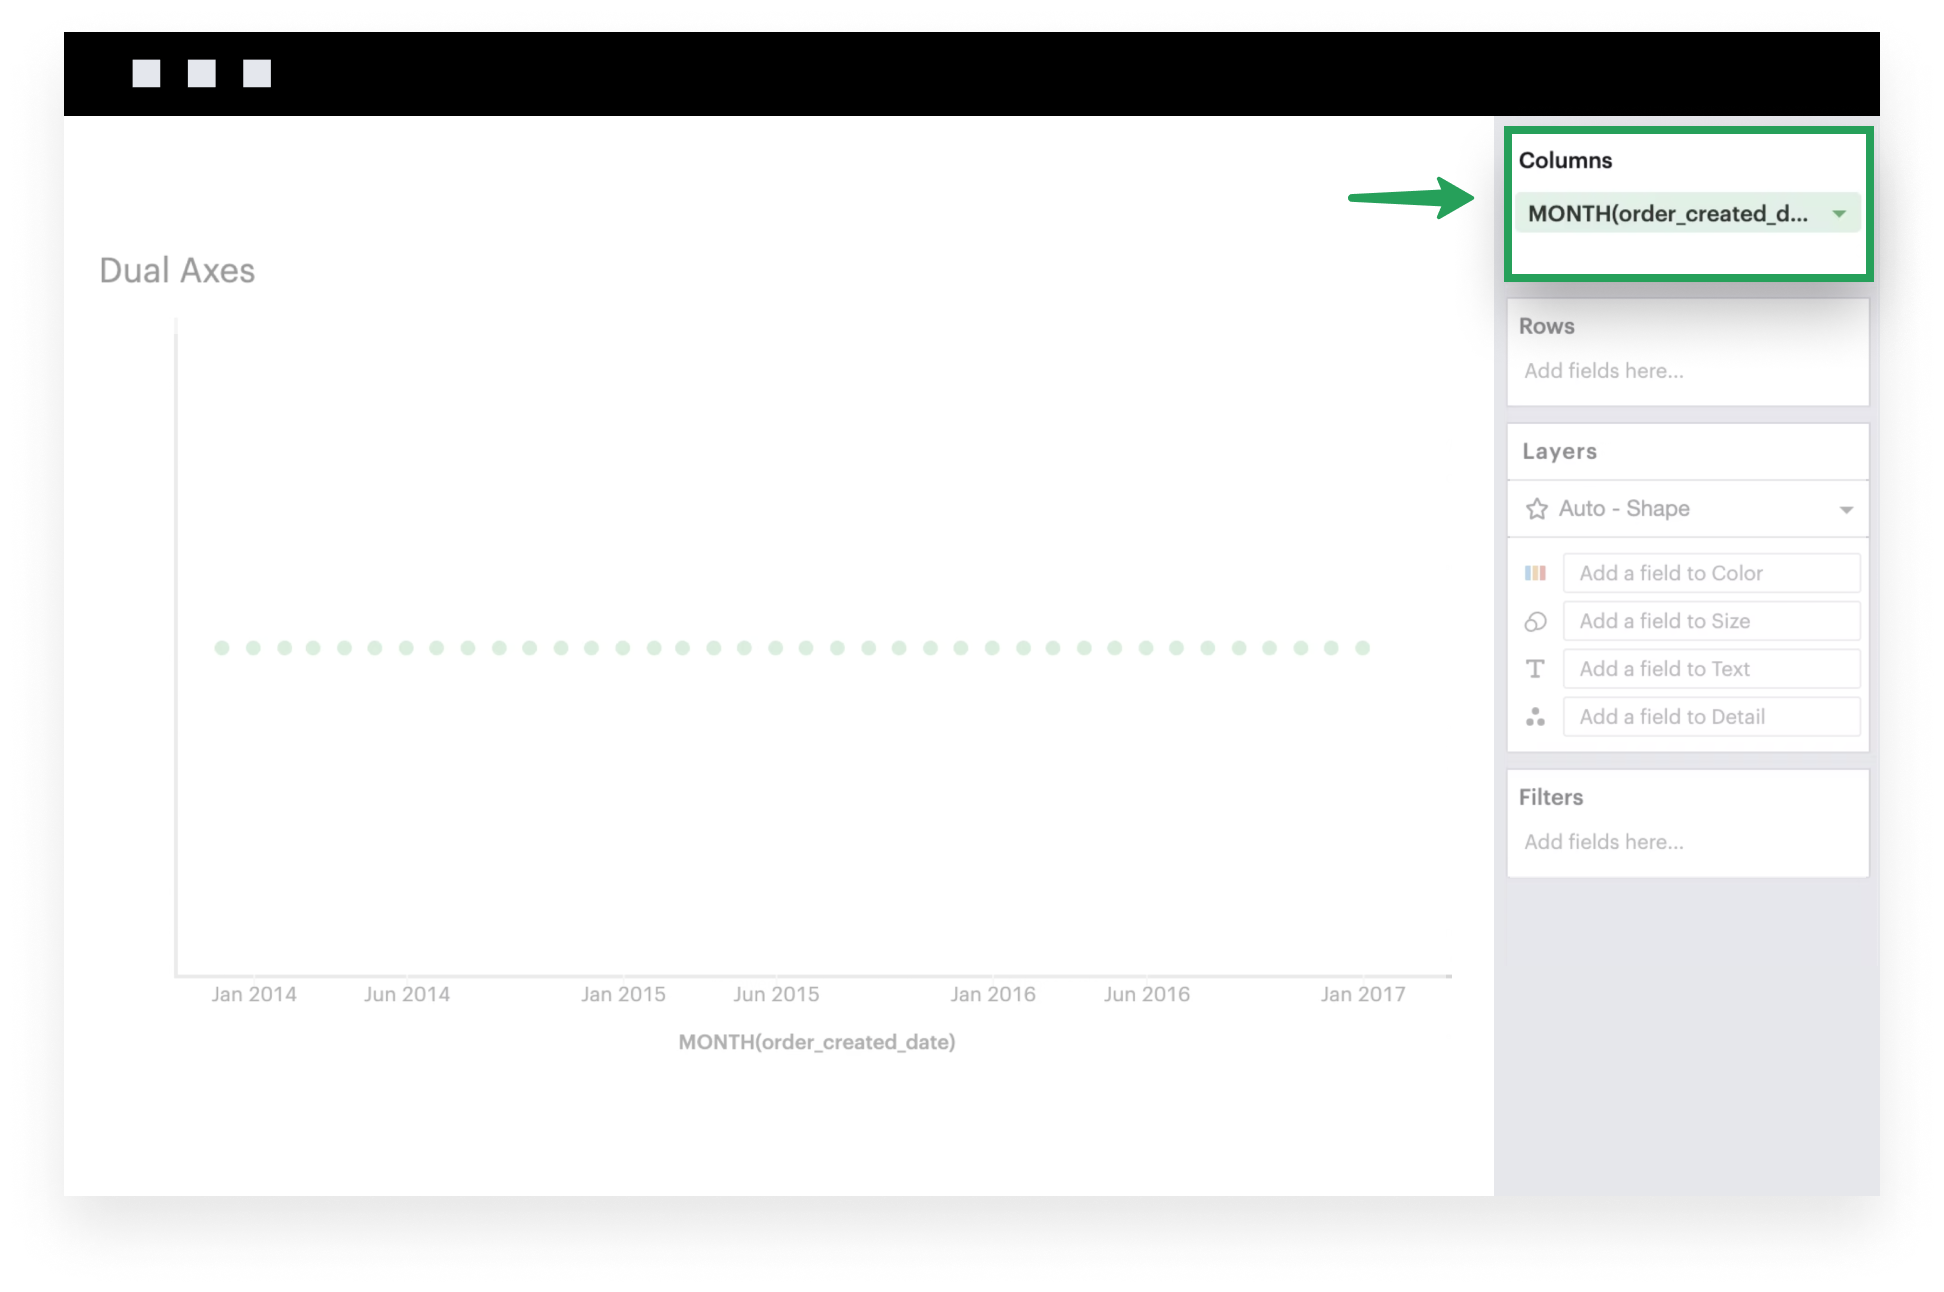The height and width of the screenshot is (1292, 1944).
Task: Click the Layers section header
Action: coord(1559,451)
